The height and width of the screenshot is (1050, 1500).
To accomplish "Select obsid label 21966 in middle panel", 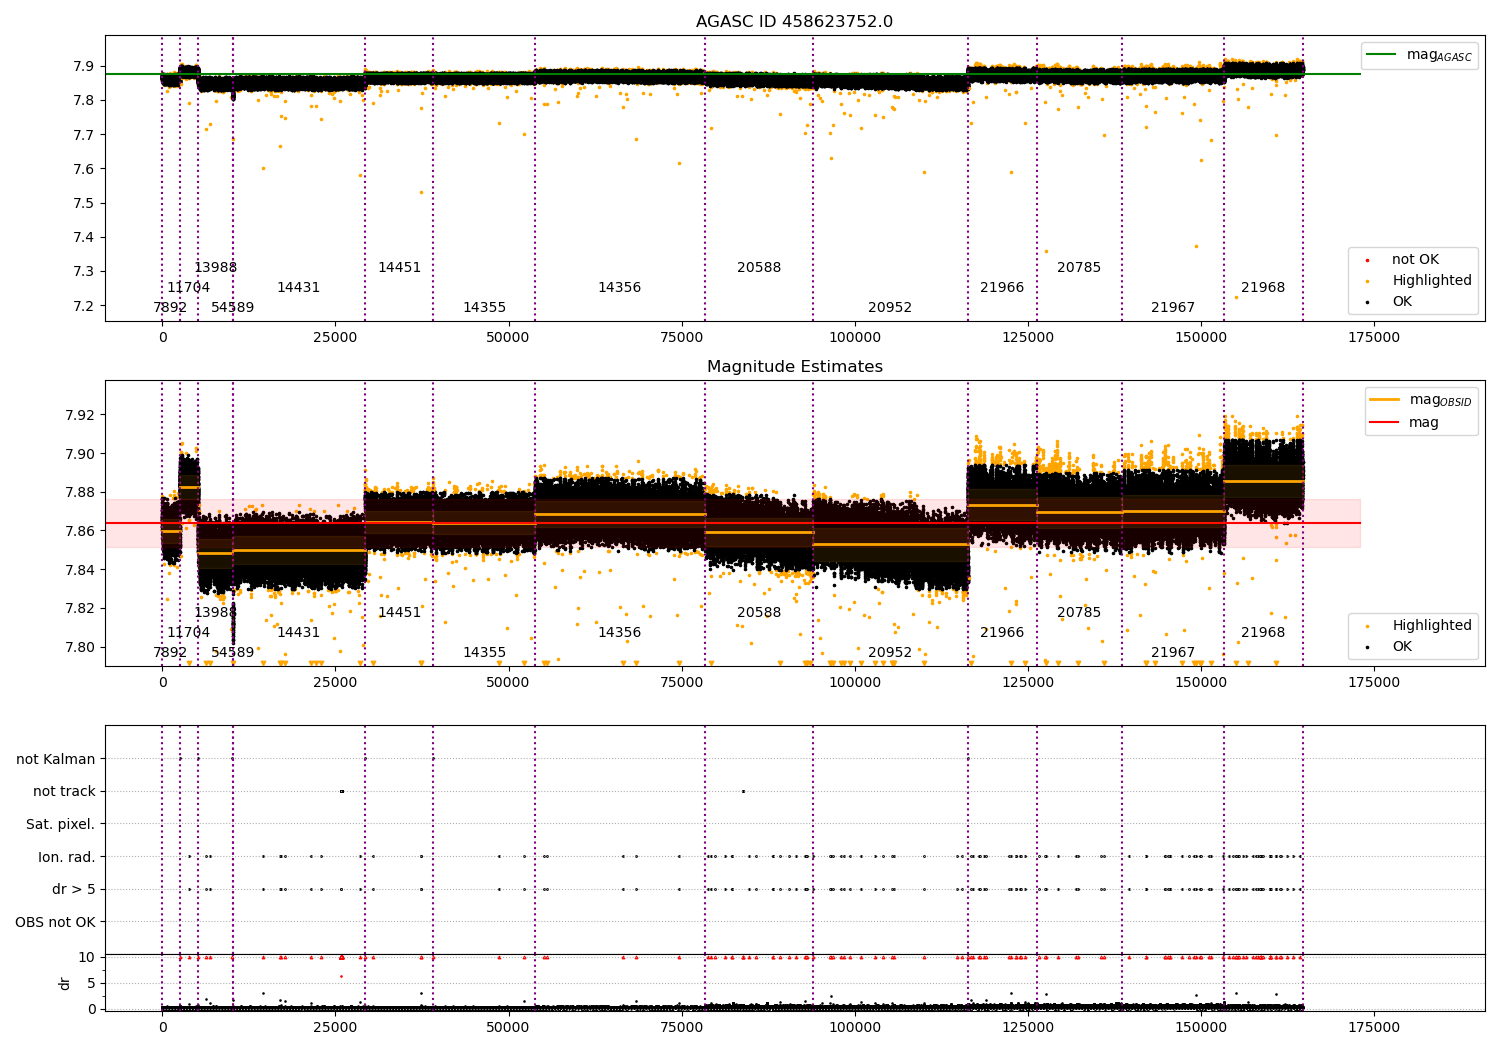I will click(1002, 633).
